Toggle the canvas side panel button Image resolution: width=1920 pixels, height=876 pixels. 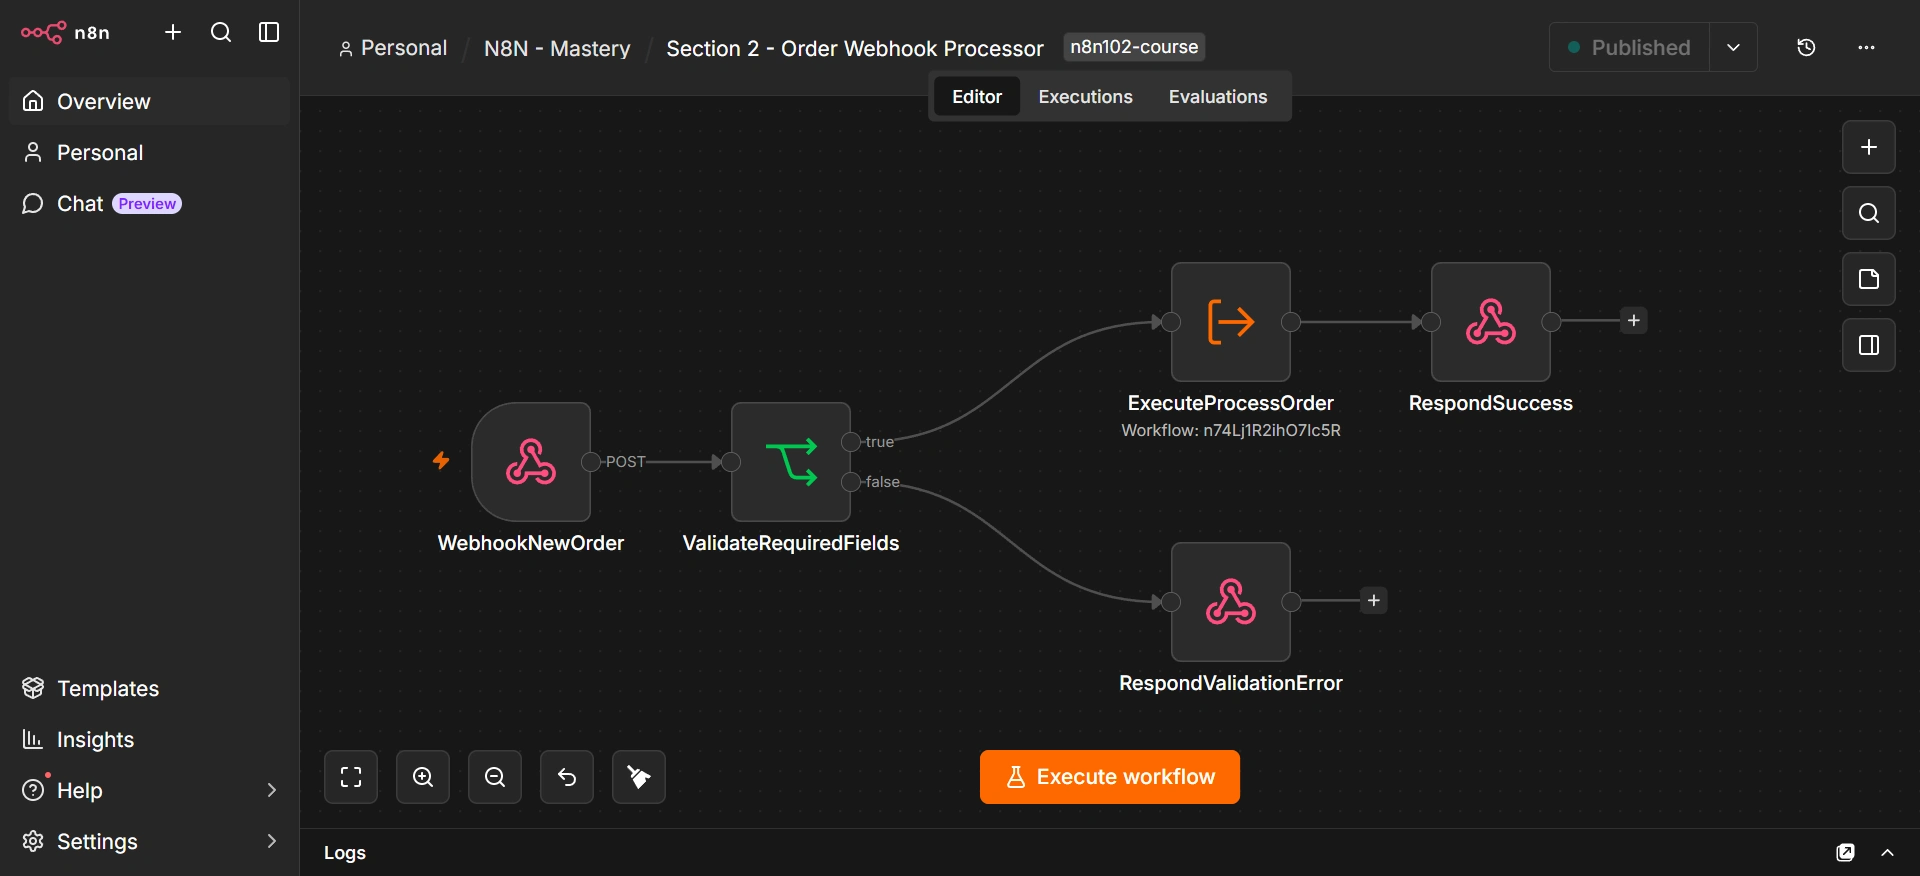[x=1869, y=345]
